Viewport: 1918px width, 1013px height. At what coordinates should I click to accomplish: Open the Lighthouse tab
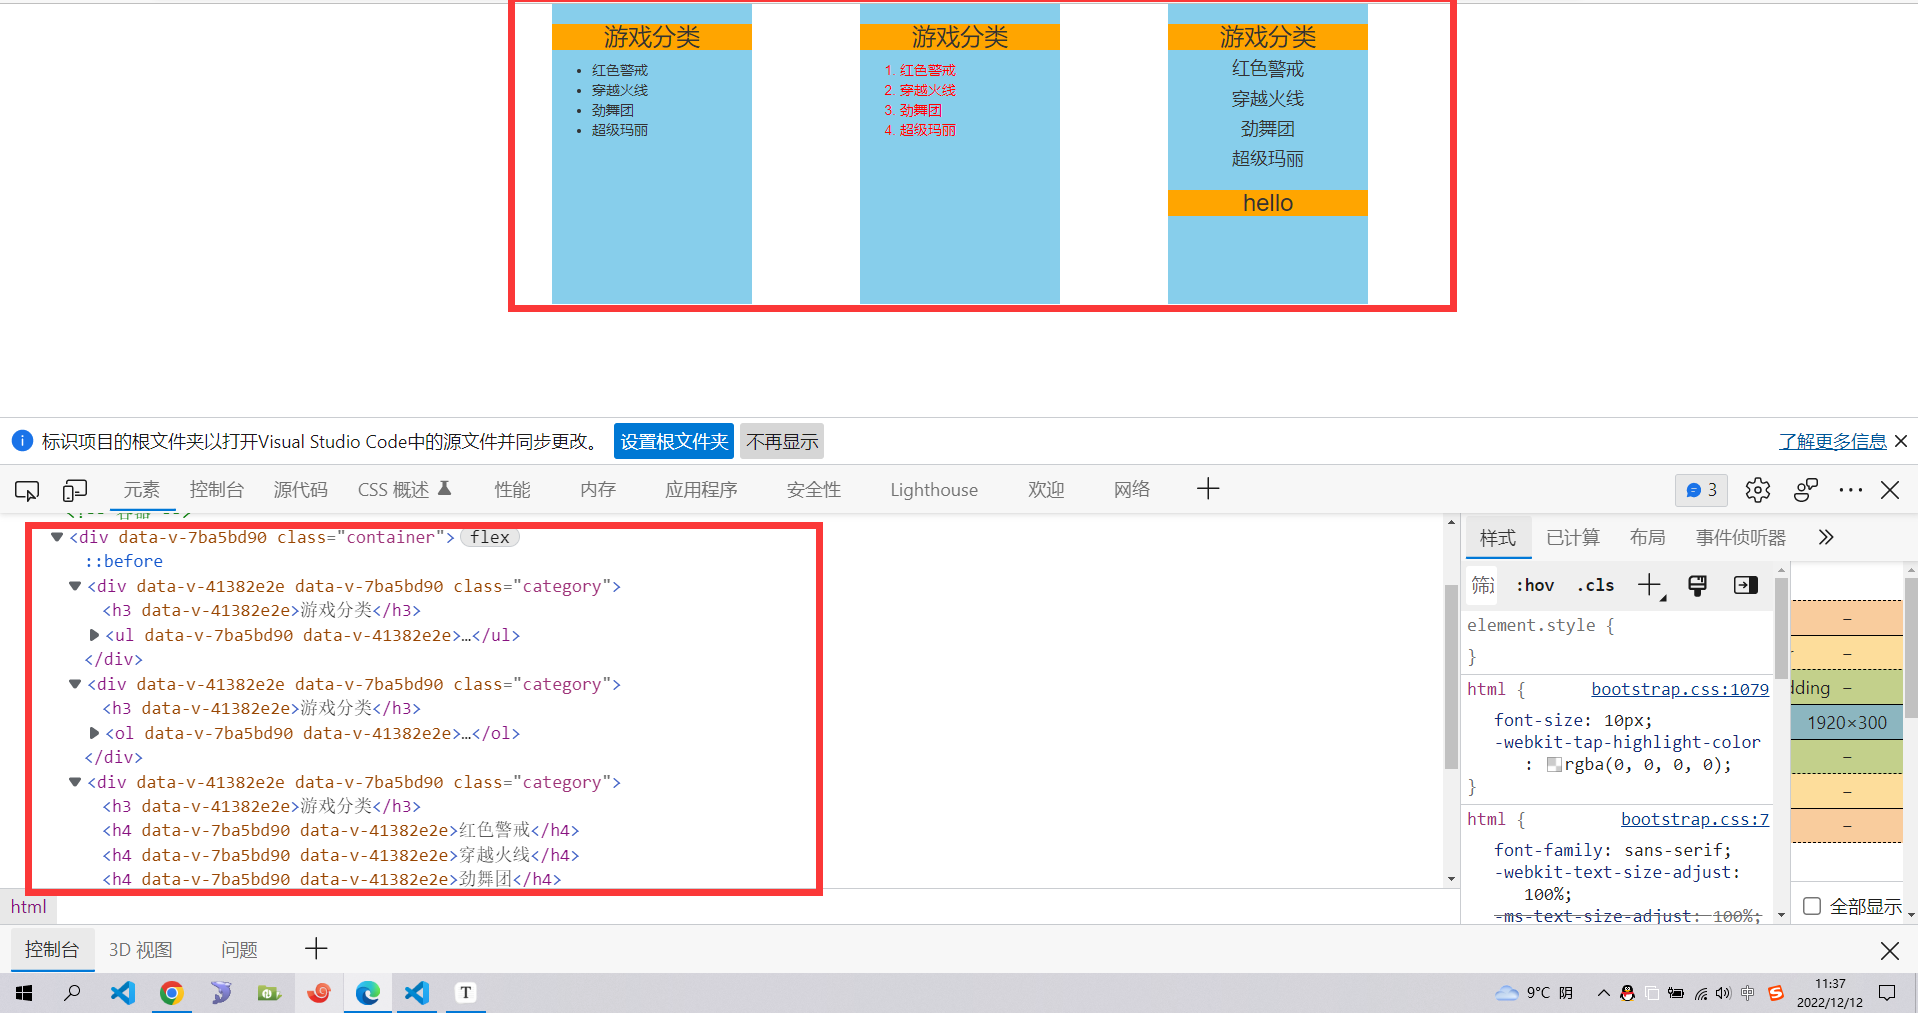(x=934, y=490)
